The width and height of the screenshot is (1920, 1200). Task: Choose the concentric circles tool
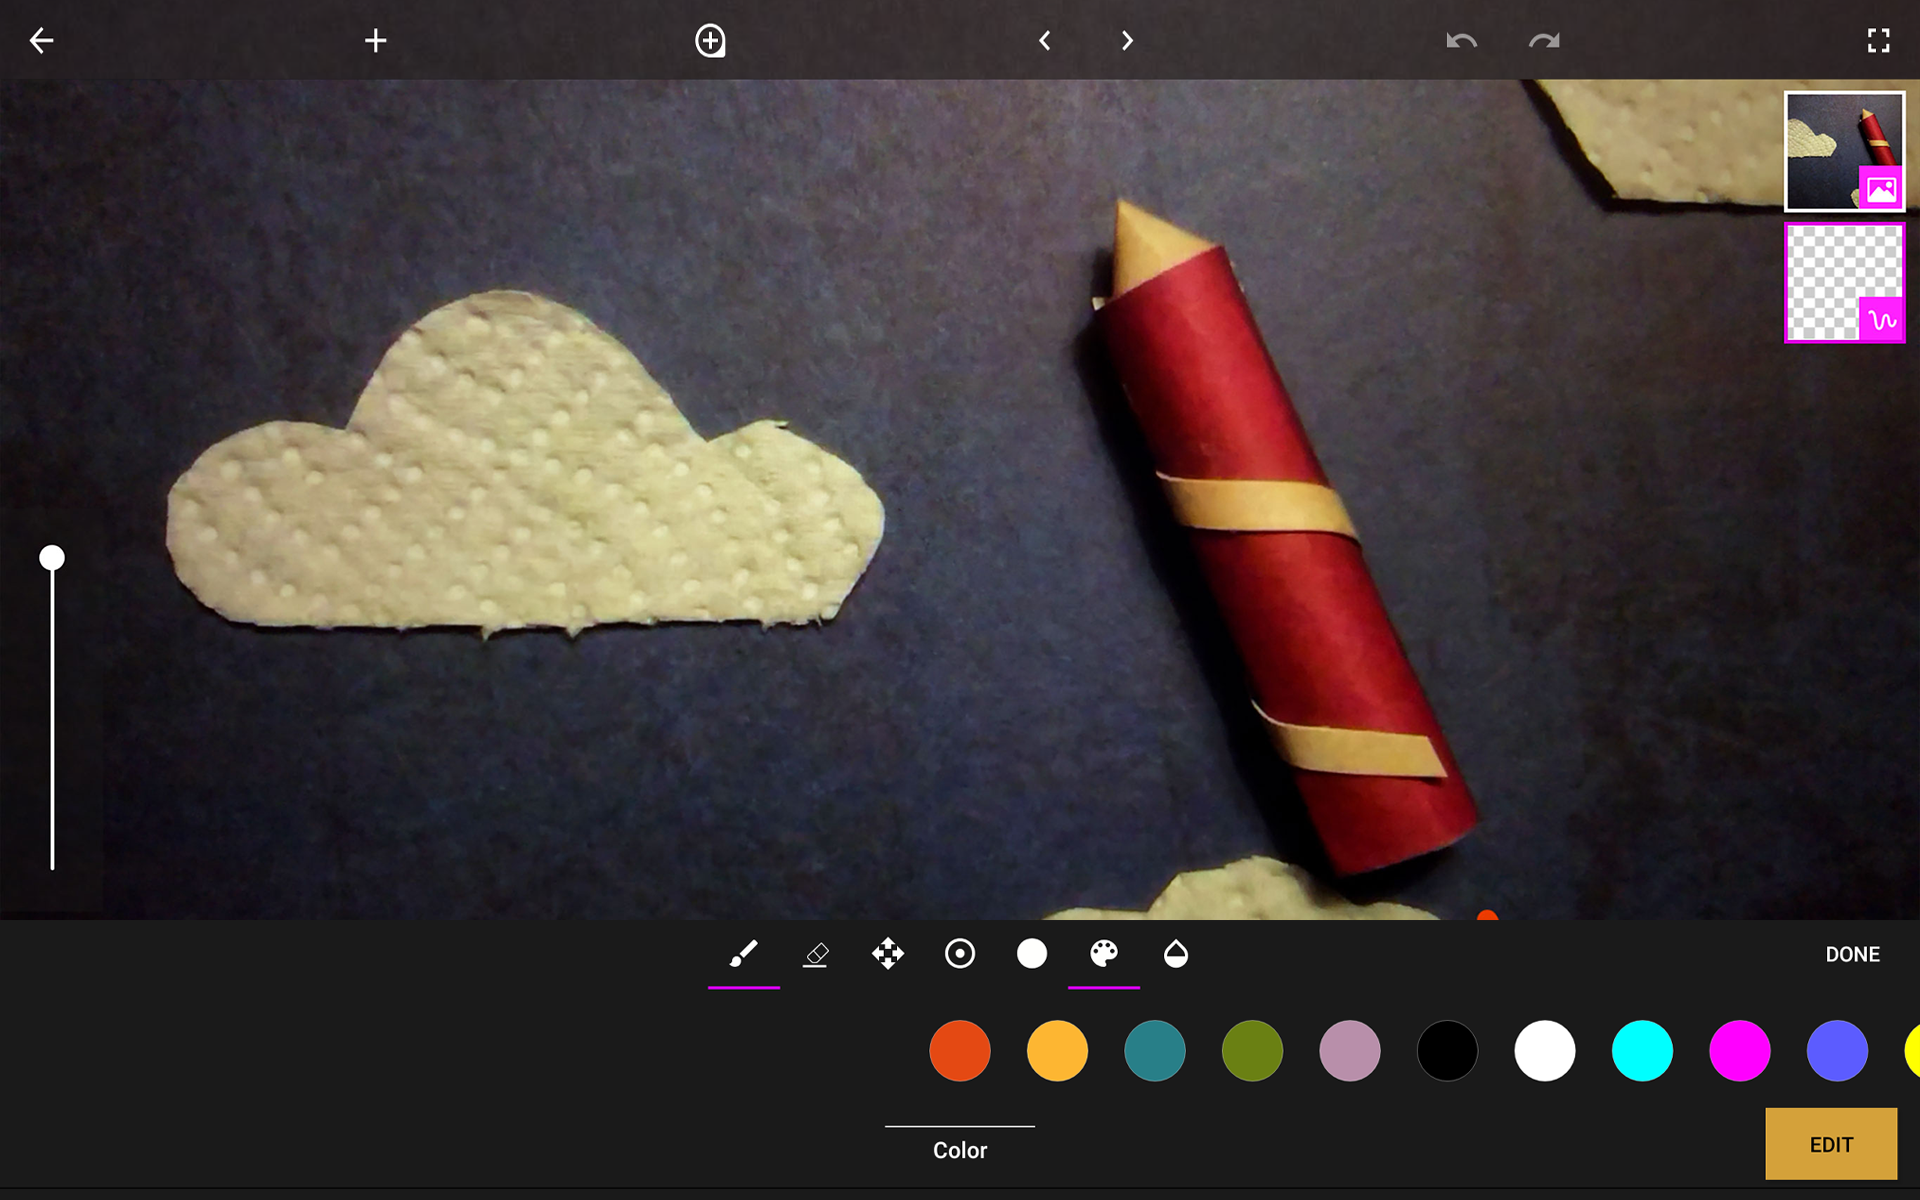960,954
